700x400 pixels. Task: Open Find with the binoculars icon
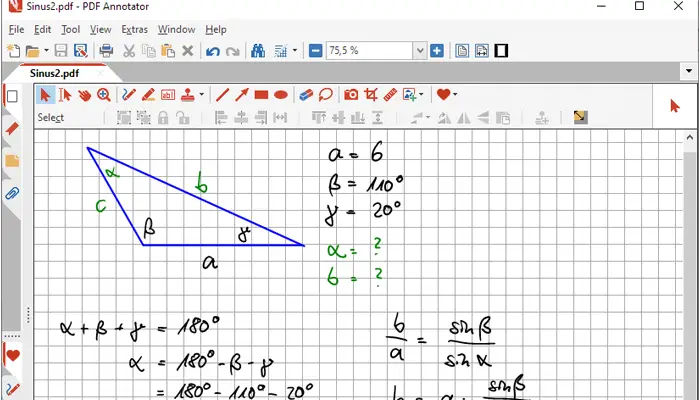coord(258,51)
